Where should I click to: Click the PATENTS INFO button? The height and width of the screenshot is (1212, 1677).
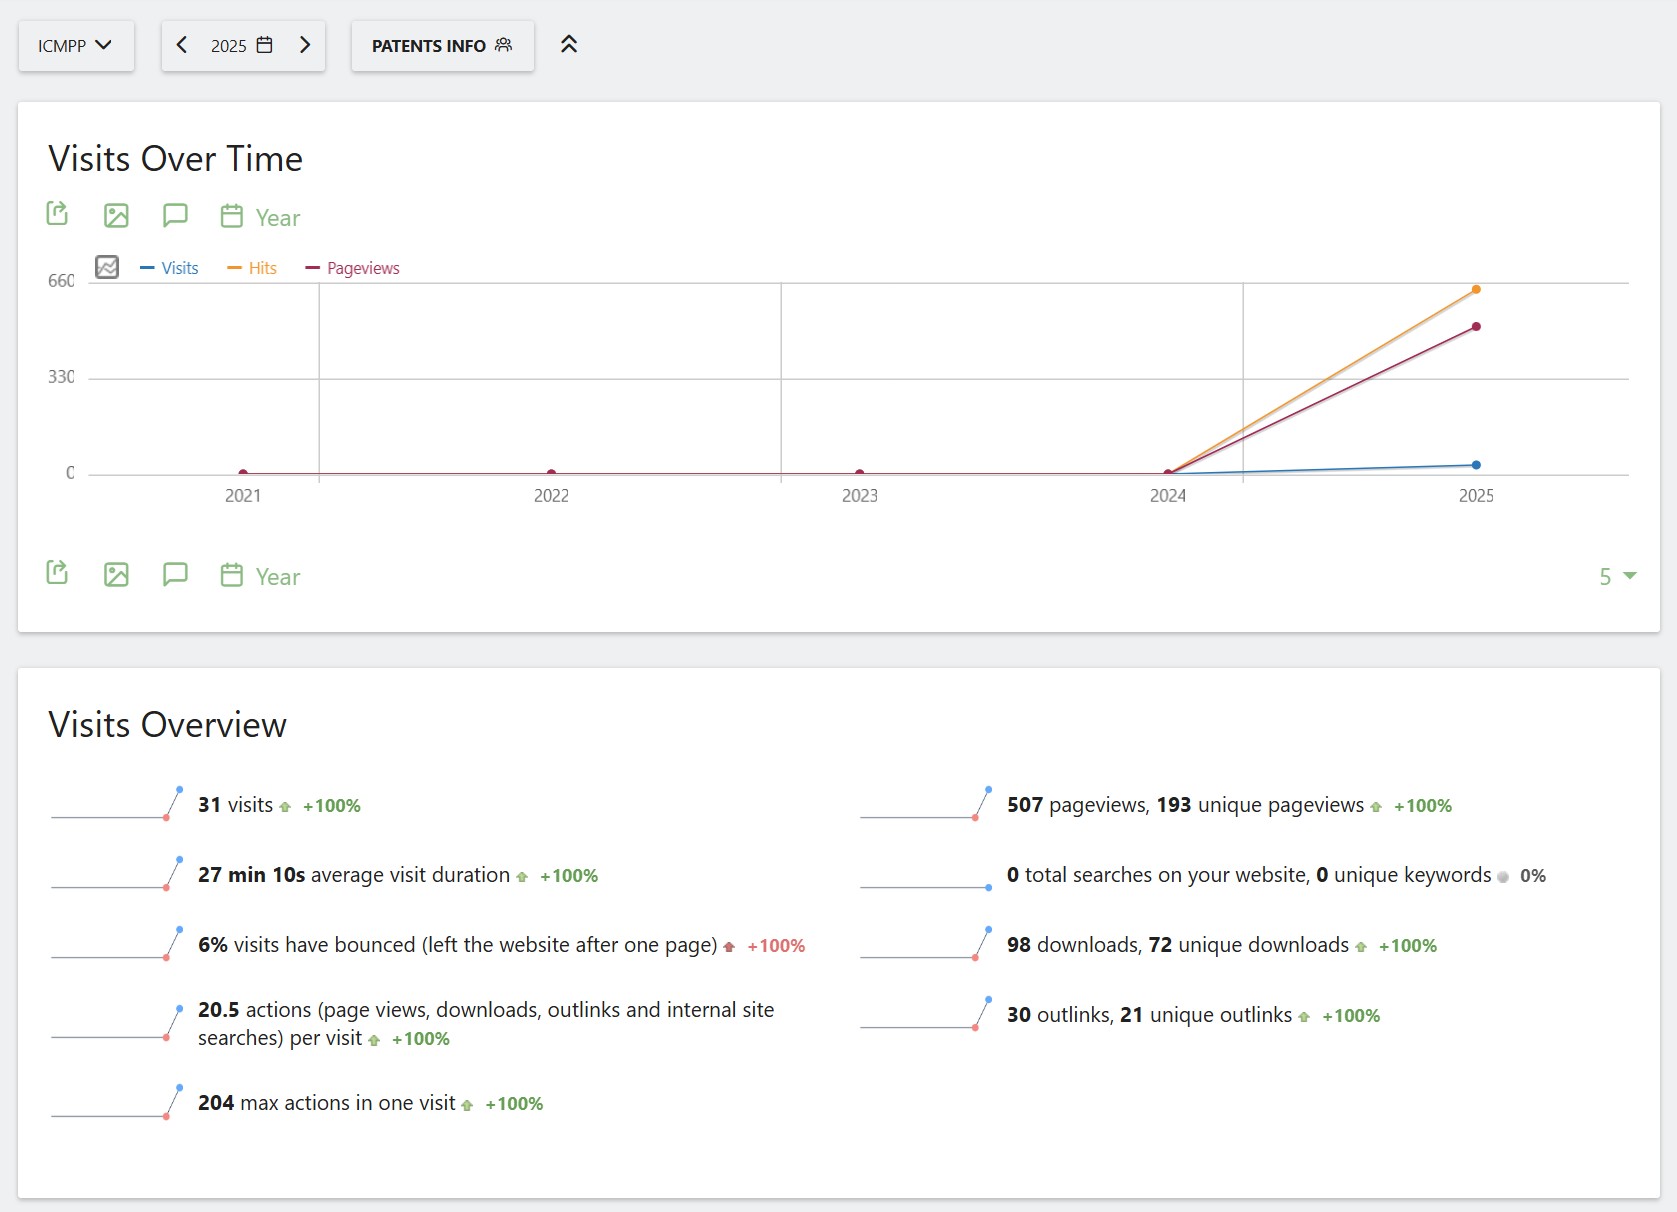click(x=442, y=46)
